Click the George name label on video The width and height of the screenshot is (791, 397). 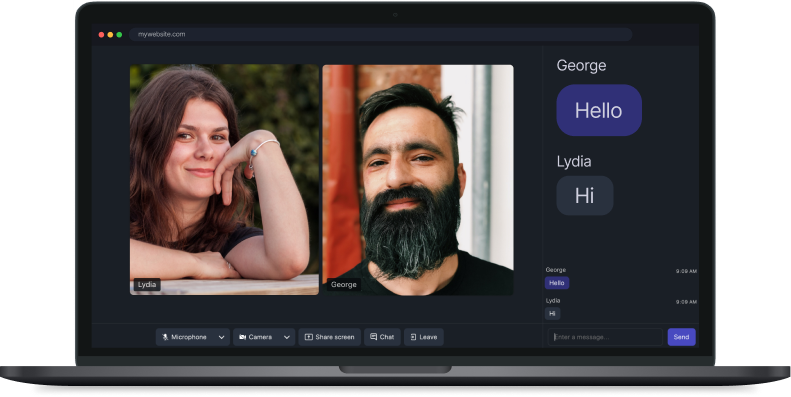[x=344, y=285]
